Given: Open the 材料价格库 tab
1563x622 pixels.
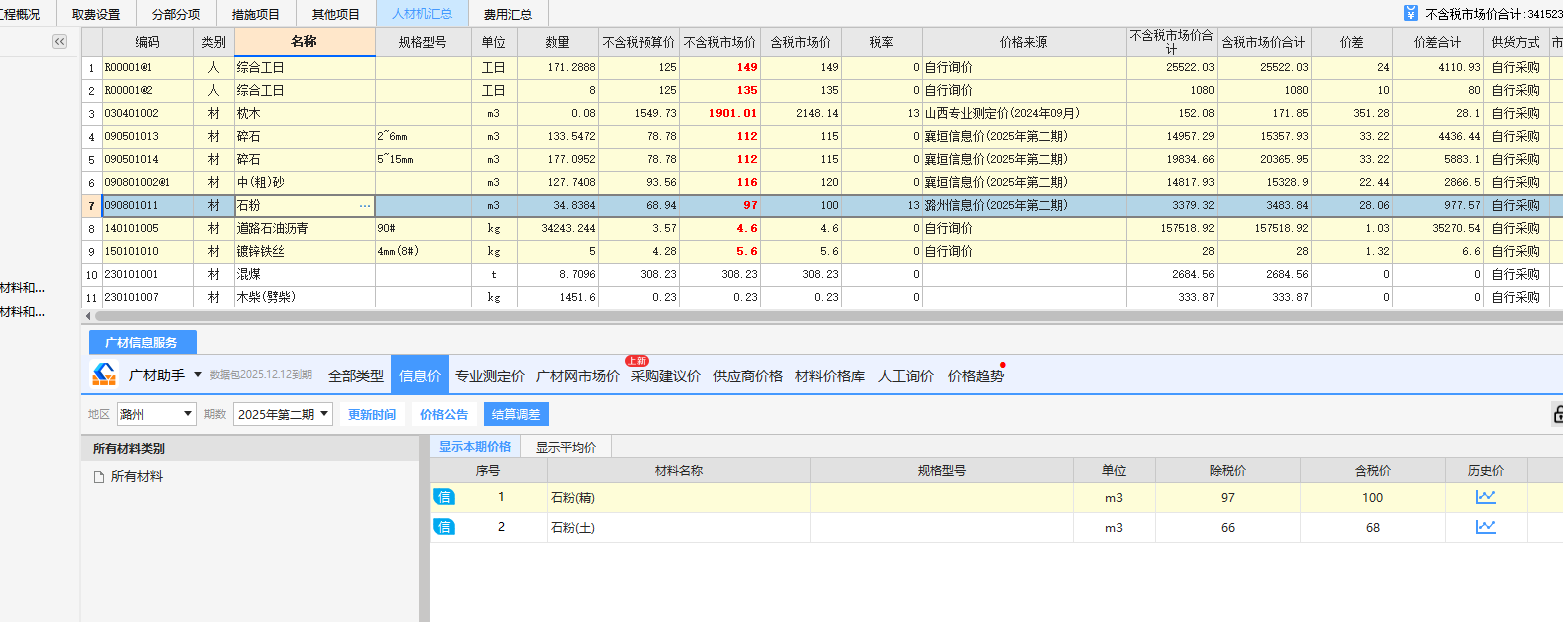Looking at the screenshot, I should click(830, 376).
